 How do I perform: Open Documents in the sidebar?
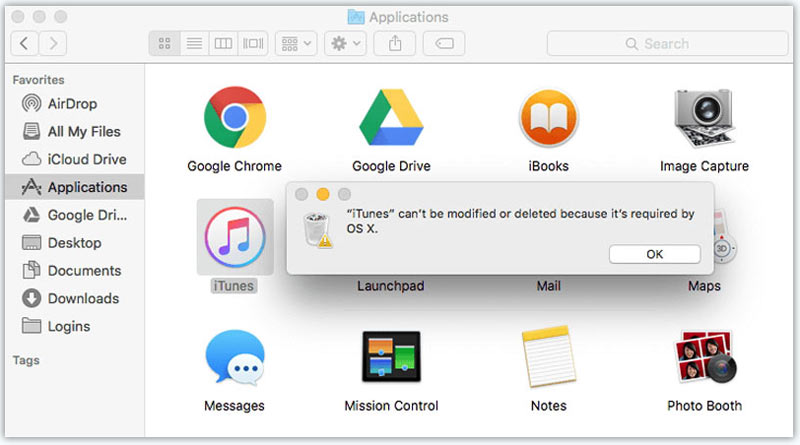(x=74, y=270)
